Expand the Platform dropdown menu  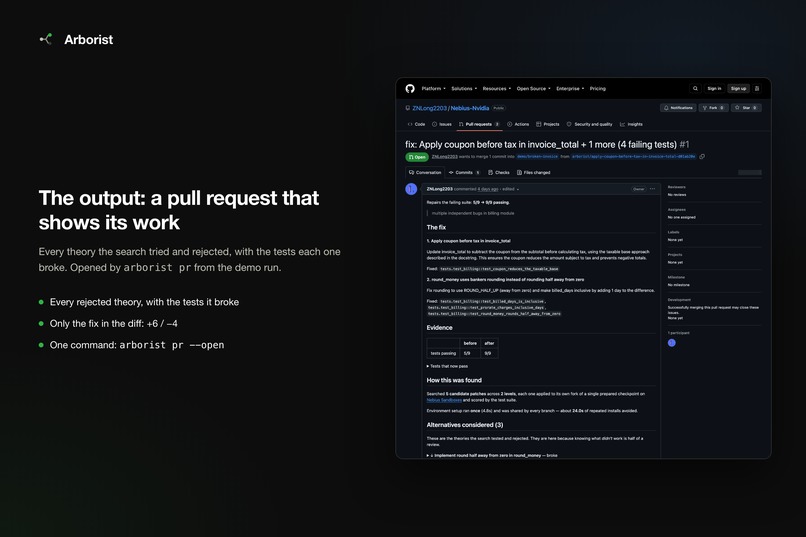click(433, 88)
